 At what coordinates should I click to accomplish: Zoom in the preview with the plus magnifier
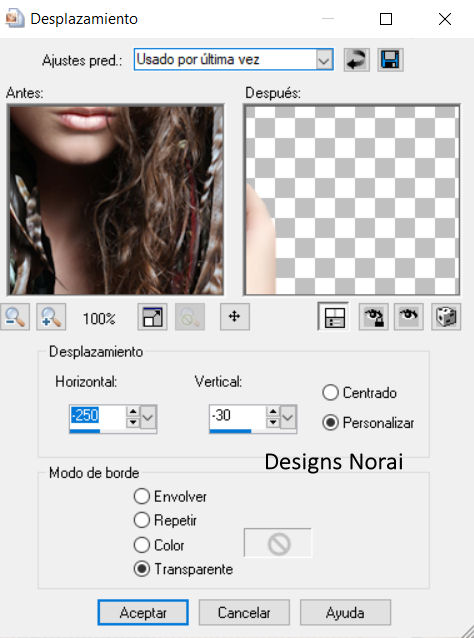tap(51, 317)
